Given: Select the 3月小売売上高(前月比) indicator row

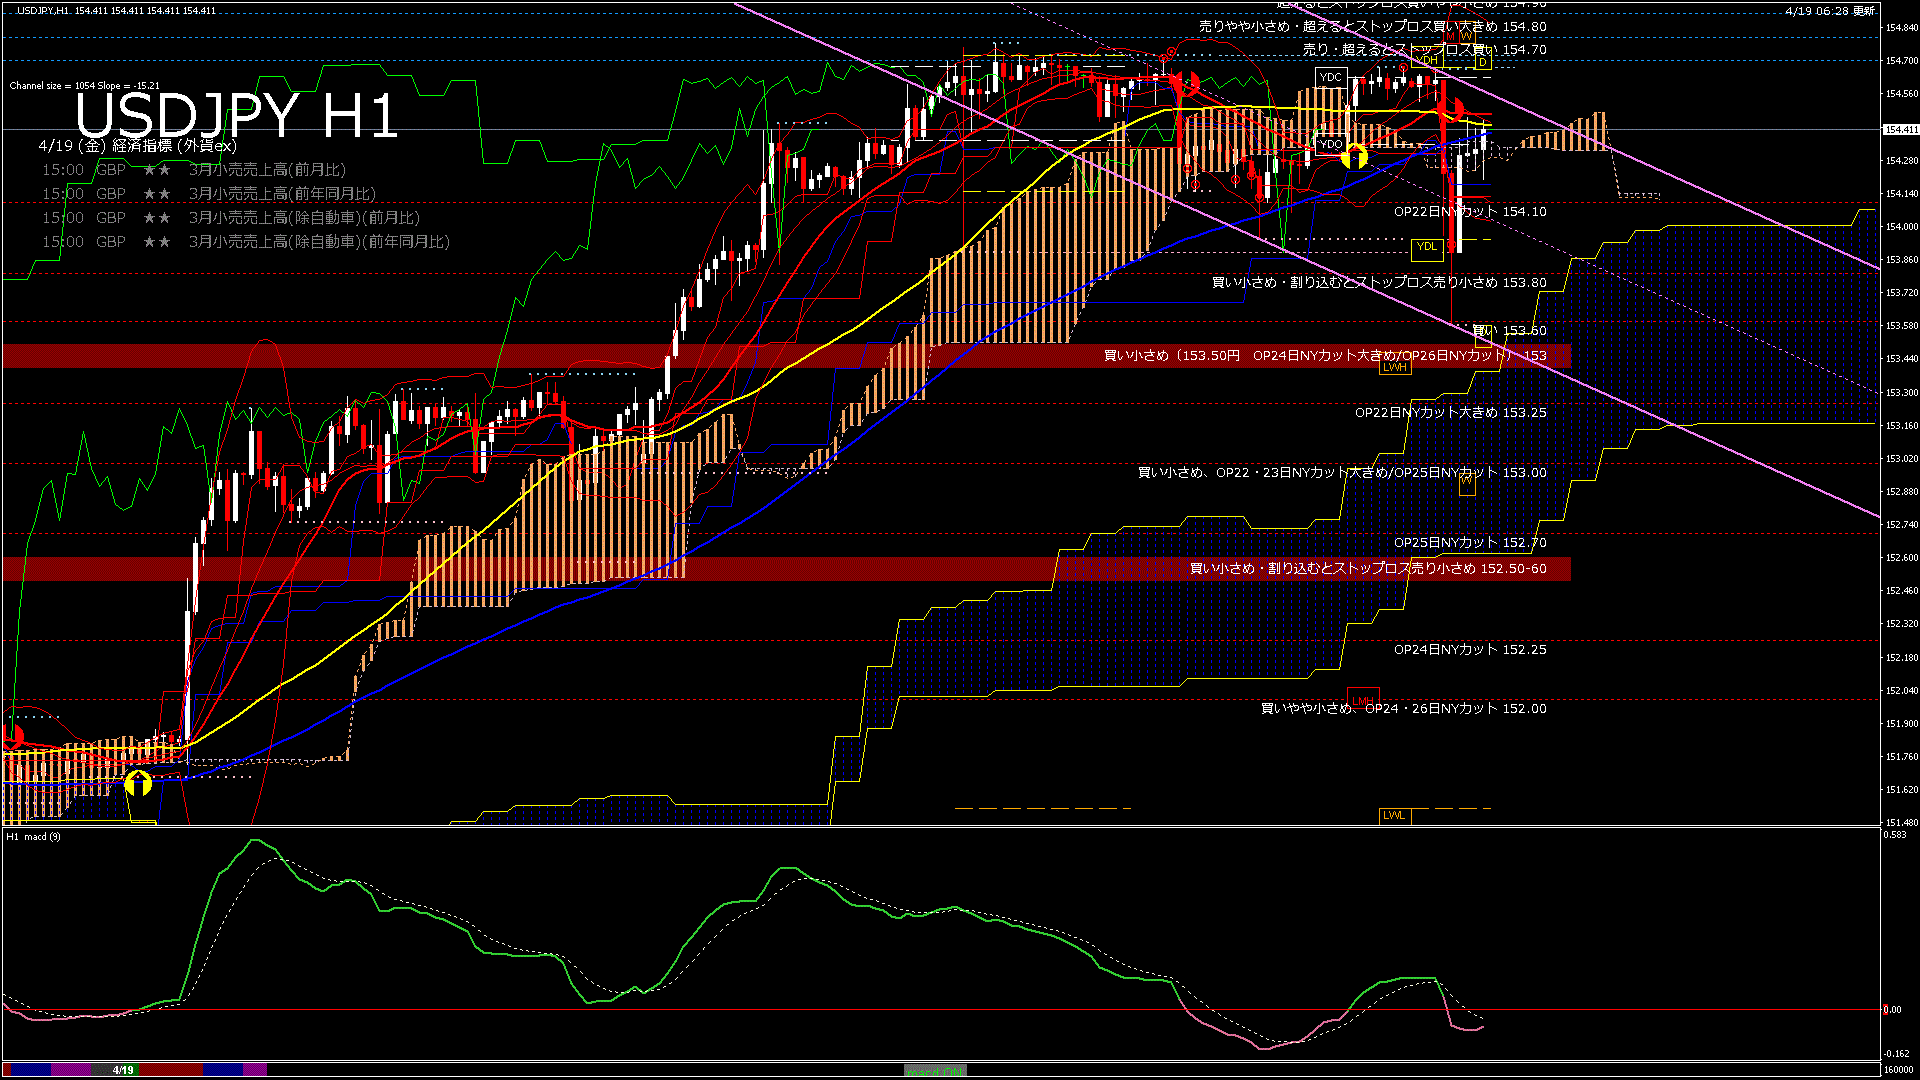Looking at the screenshot, I should point(194,170).
